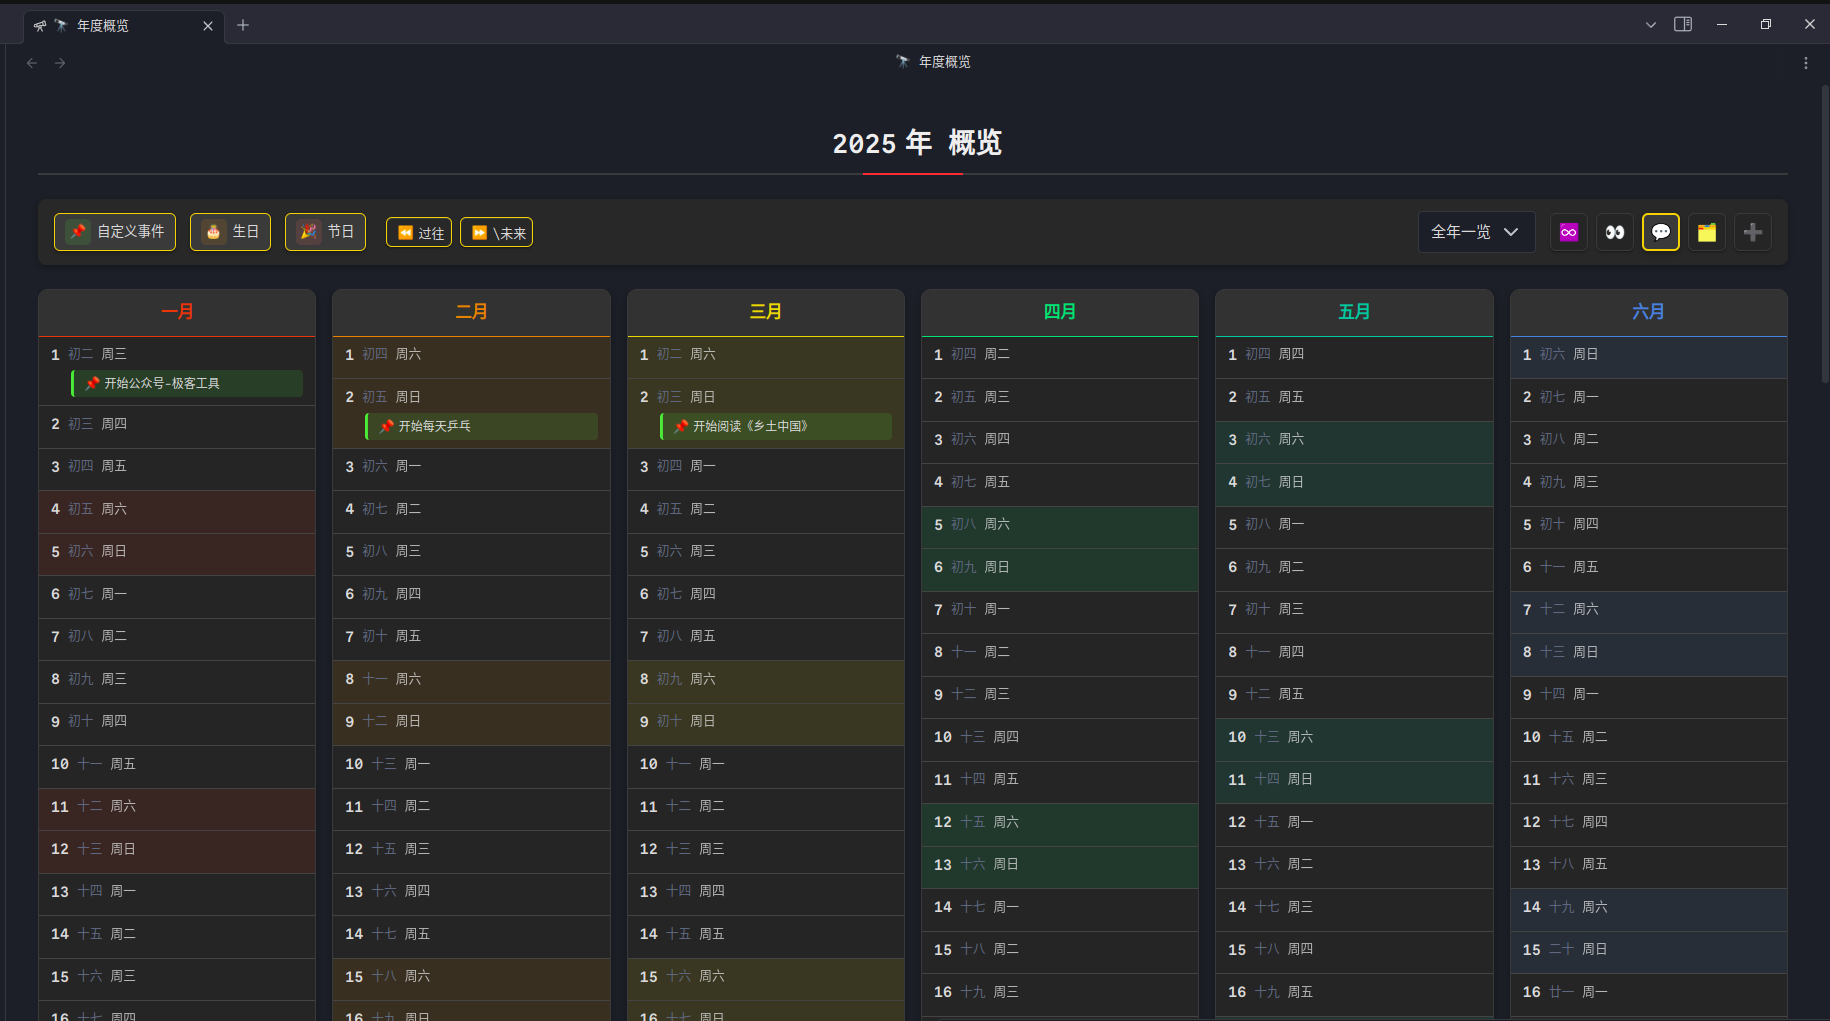The width and height of the screenshot is (1830, 1021).
Task: Click the speech bubble icon button
Action: tap(1660, 232)
